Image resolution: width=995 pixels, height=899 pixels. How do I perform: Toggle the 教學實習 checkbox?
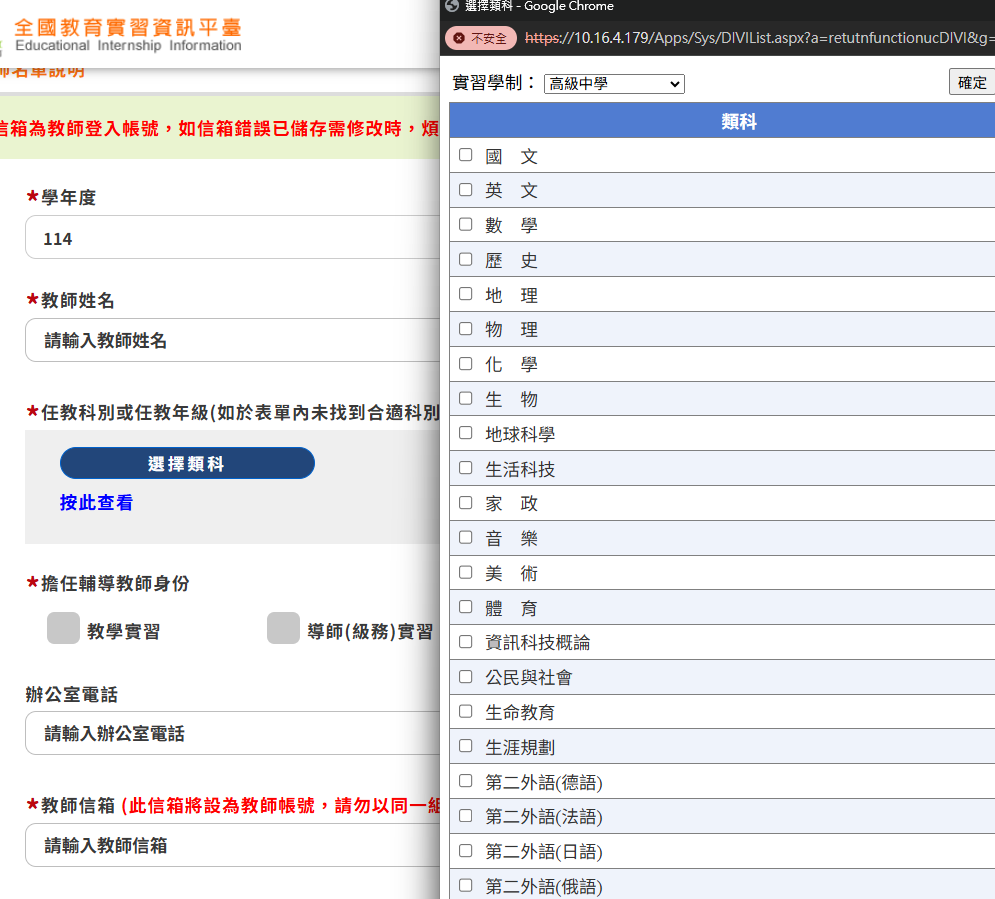tap(63, 629)
